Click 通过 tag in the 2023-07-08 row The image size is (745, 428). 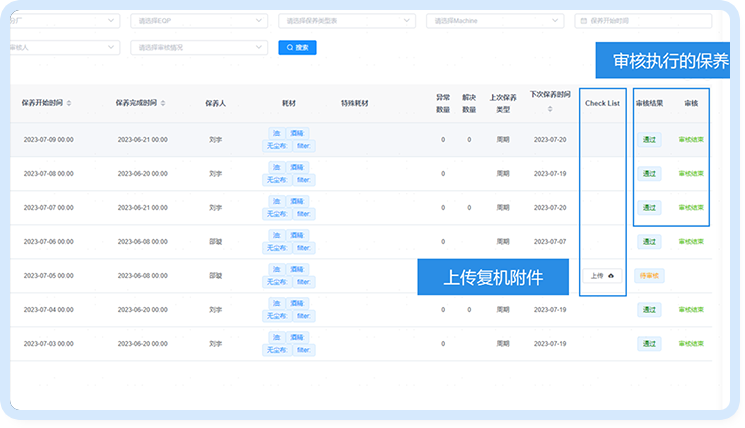pyautogui.click(x=650, y=173)
